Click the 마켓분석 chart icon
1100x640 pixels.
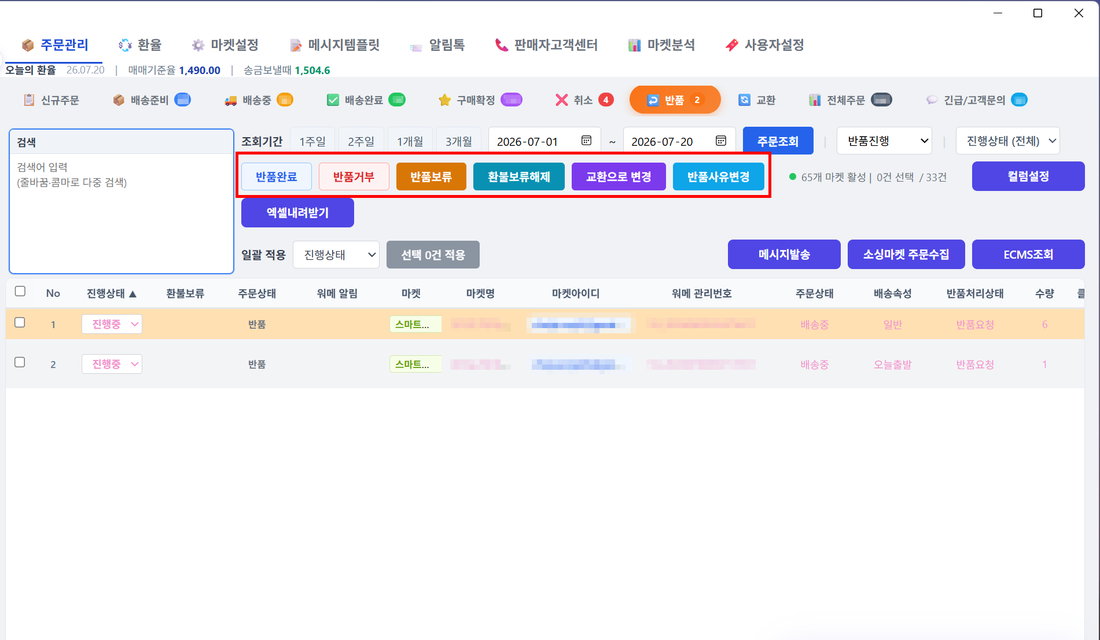(634, 45)
